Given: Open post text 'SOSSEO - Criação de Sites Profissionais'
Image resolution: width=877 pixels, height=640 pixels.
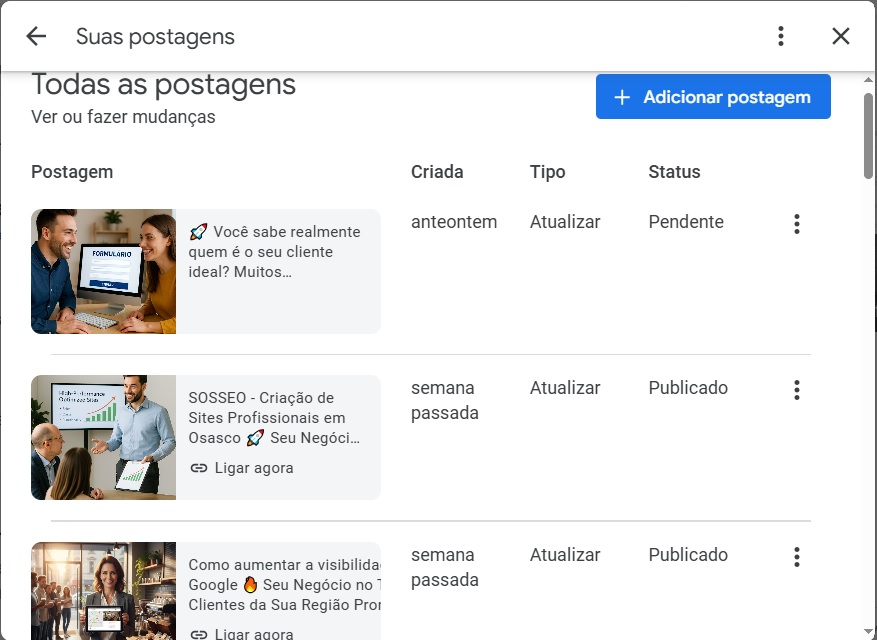Looking at the screenshot, I should (274, 418).
